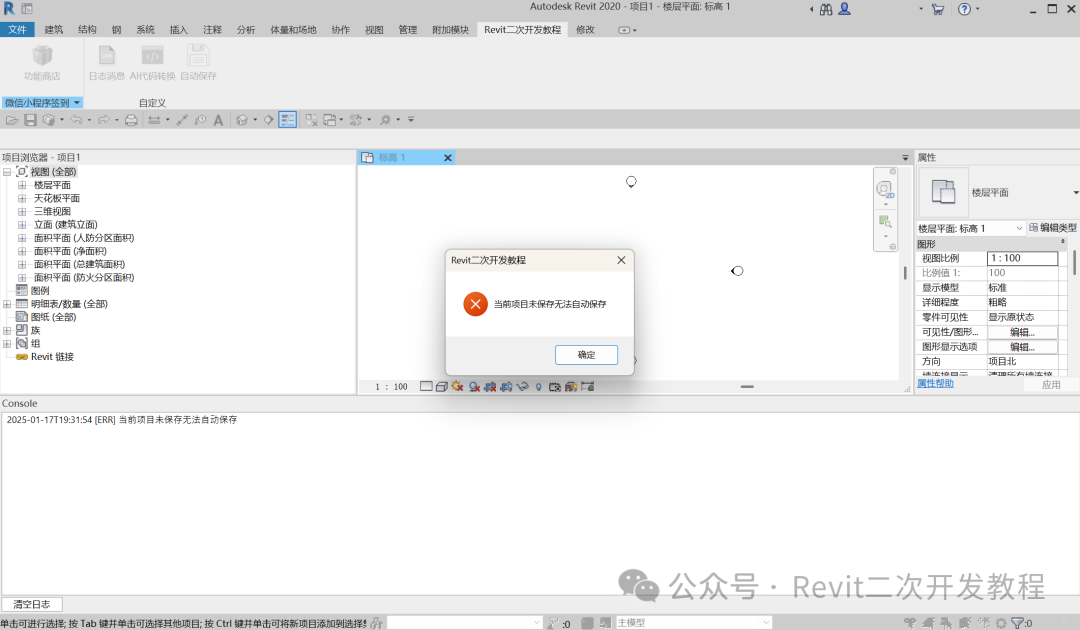Open the 属性帮助 link
The image size is (1080, 630).
935,384
